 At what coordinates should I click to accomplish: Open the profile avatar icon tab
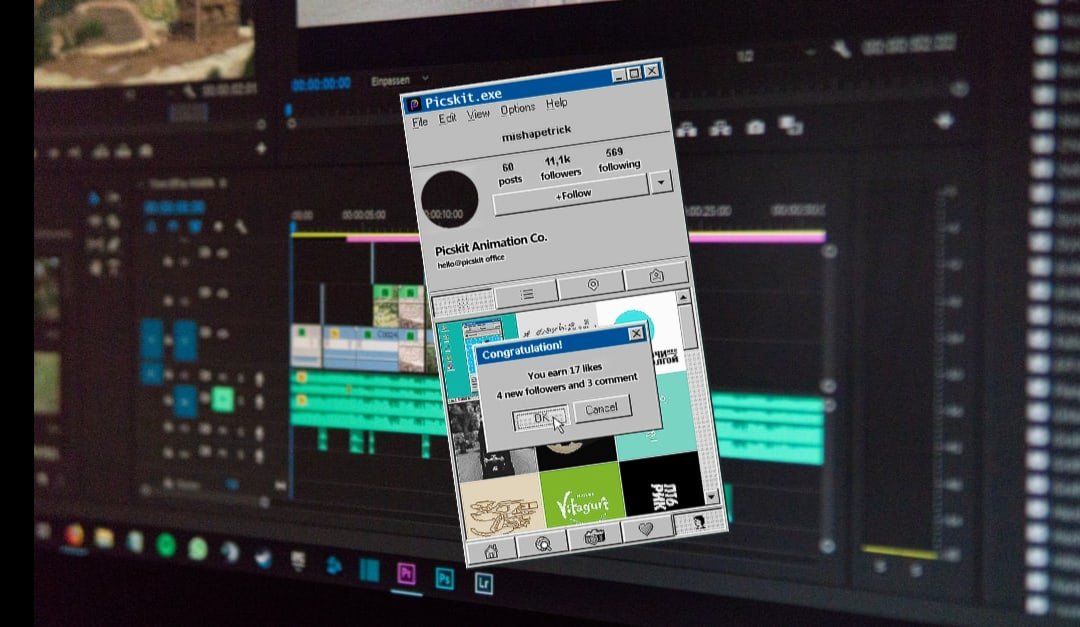pyautogui.click(x=698, y=521)
